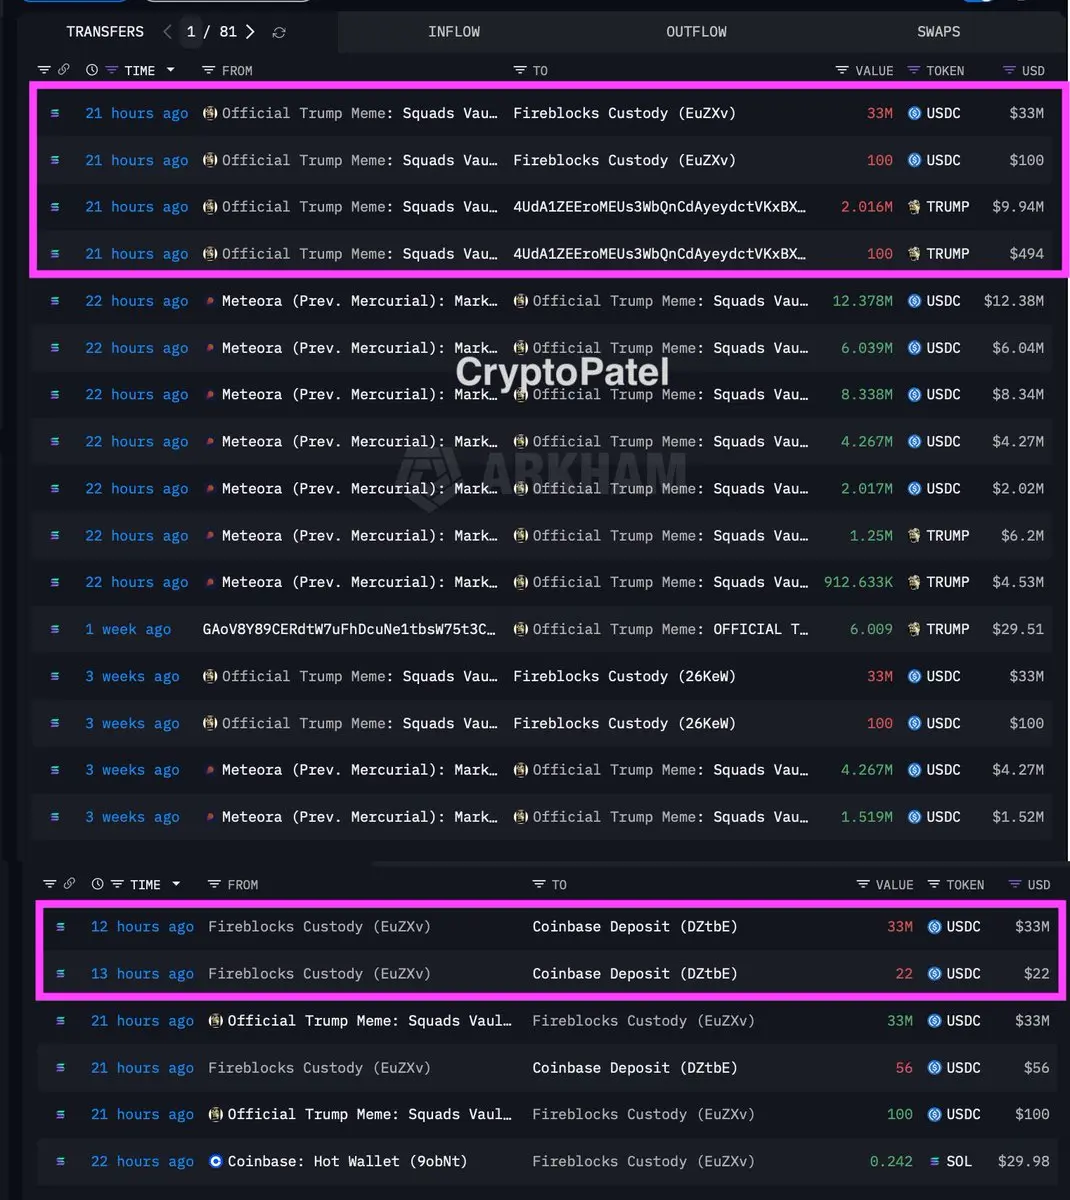This screenshot has width=1070, height=1200.
Task: Open the leftmost filter icon in the second table header
Action: (x=50, y=884)
